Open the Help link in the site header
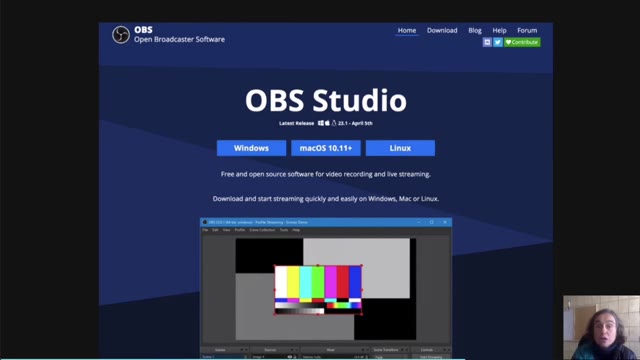This screenshot has height=360, width=640. point(499,30)
